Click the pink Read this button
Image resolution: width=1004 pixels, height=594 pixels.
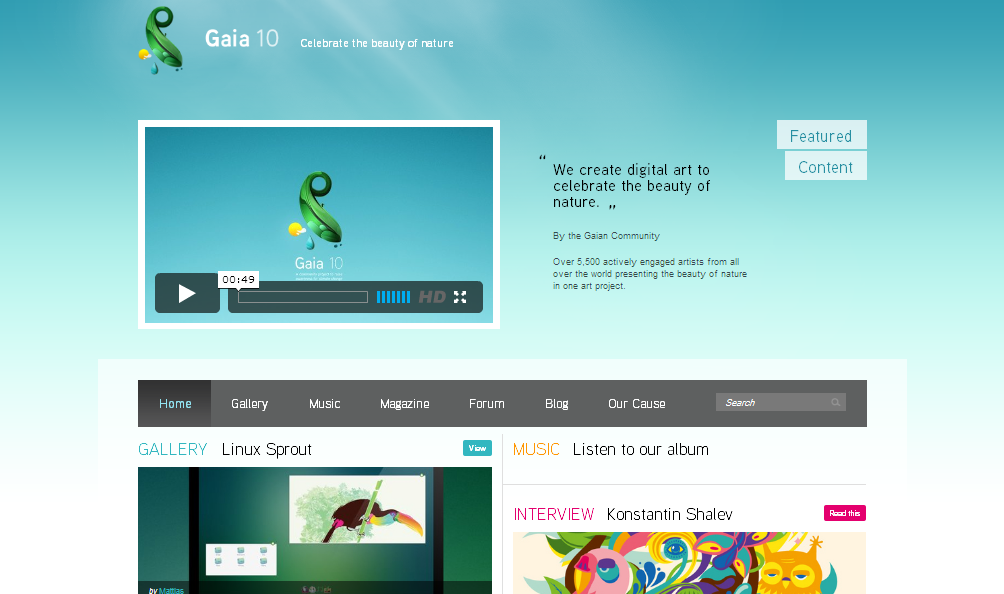845,513
